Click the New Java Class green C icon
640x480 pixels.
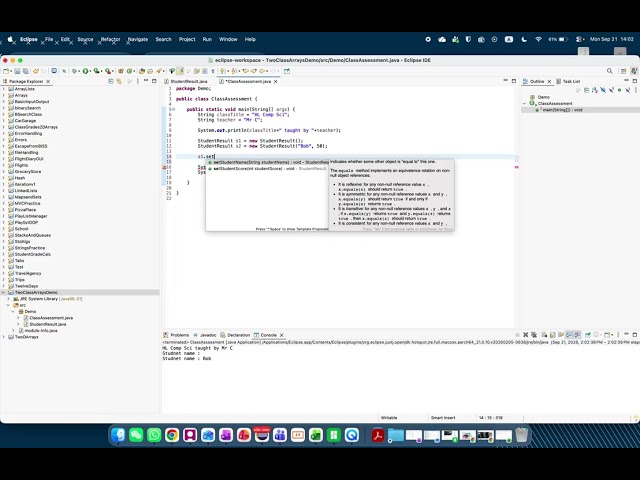pyautogui.click(x=129, y=71)
